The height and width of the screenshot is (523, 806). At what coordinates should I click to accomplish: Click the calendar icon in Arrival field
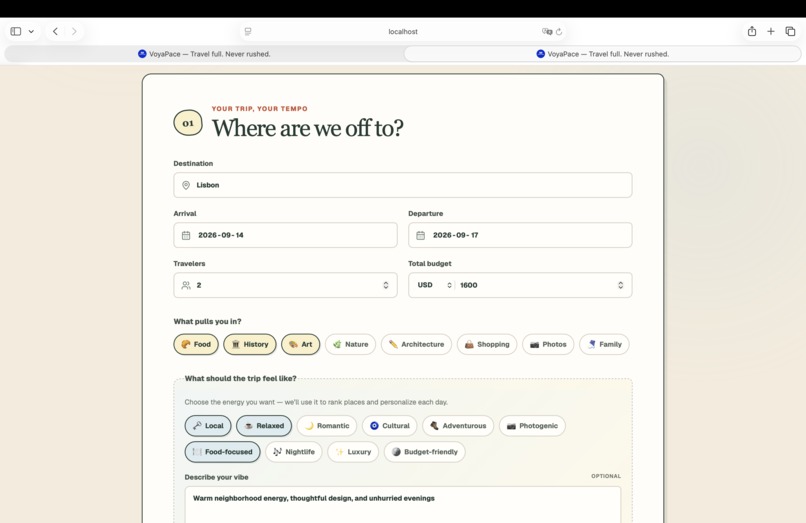tap(186, 235)
